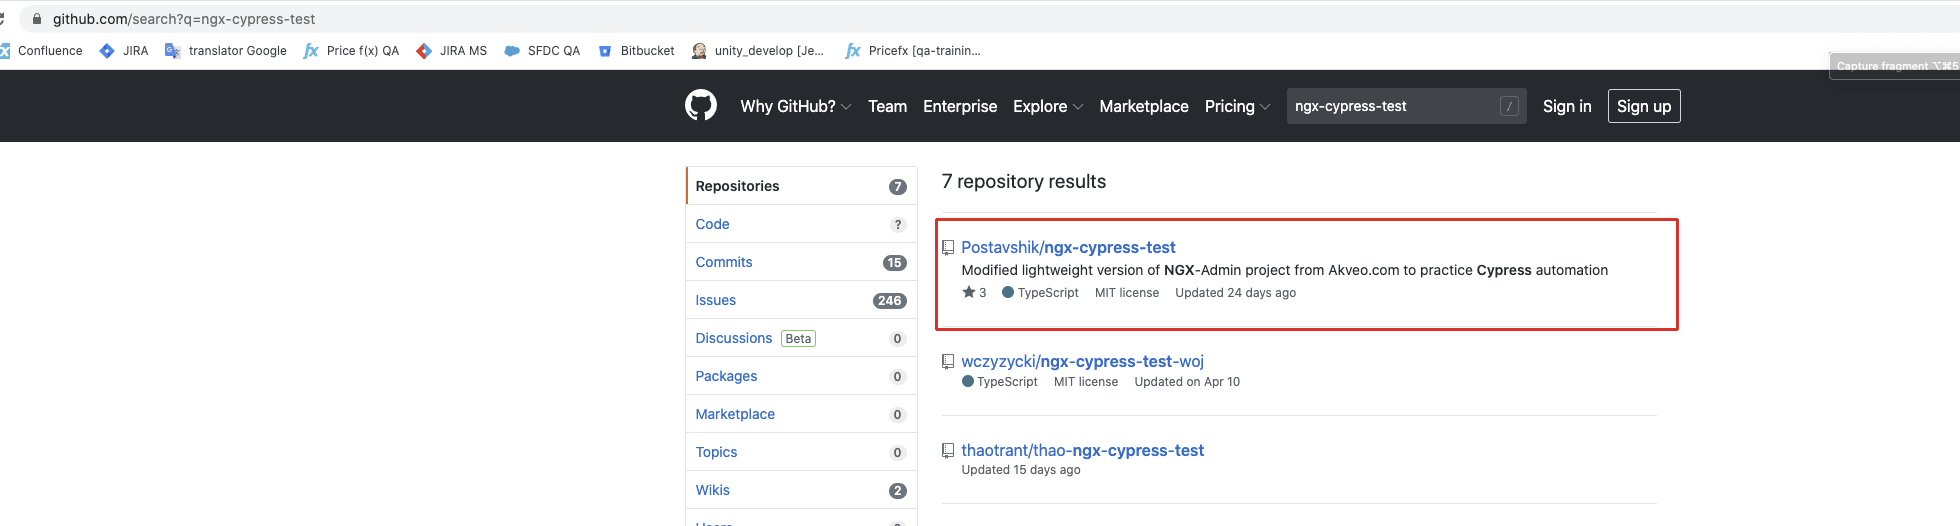This screenshot has width=1960, height=526.
Task: Click the ngx-cypress-test search input field
Action: pyautogui.click(x=1390, y=106)
